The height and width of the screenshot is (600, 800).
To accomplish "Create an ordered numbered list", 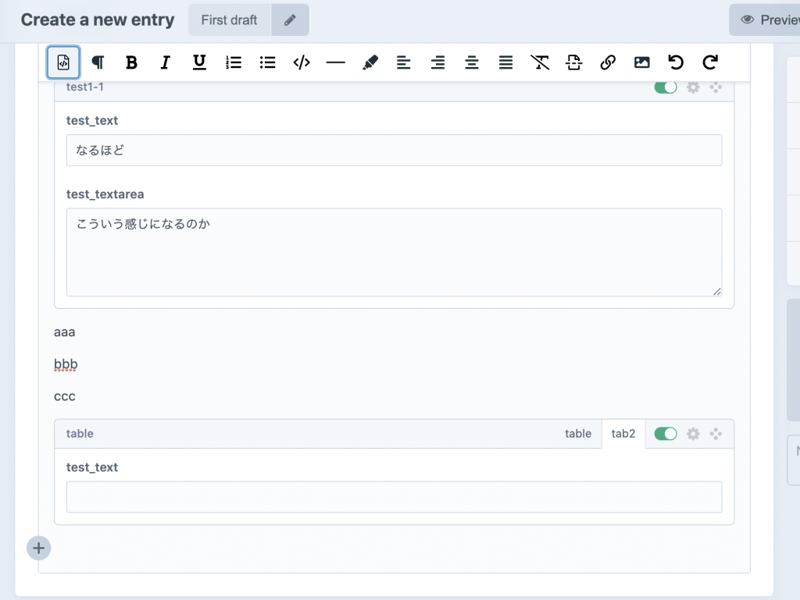I will tap(233, 62).
